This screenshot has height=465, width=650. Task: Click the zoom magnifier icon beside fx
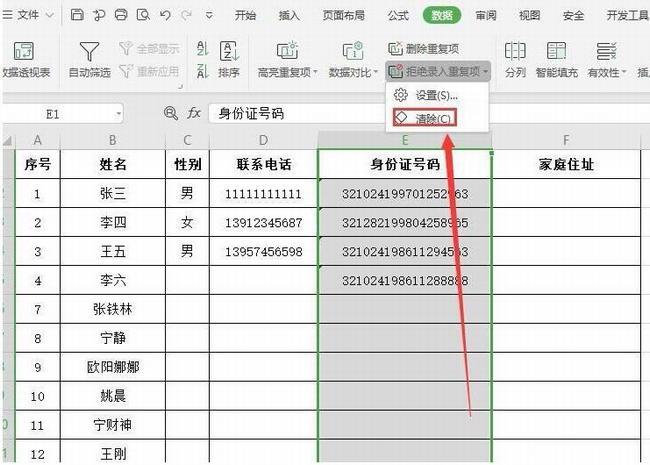(x=170, y=113)
